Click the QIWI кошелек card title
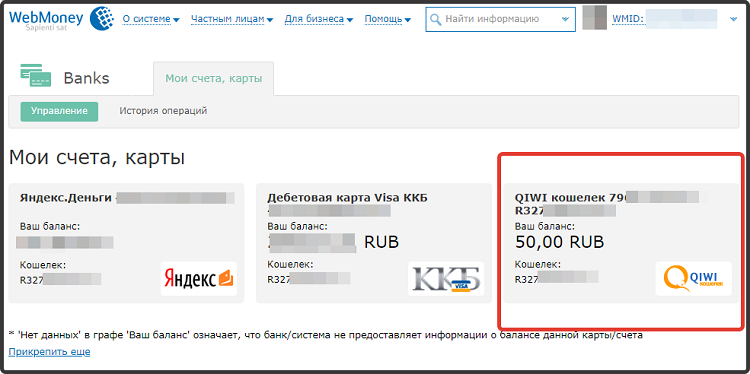Screen dimensions: 750x374 pos(570,197)
